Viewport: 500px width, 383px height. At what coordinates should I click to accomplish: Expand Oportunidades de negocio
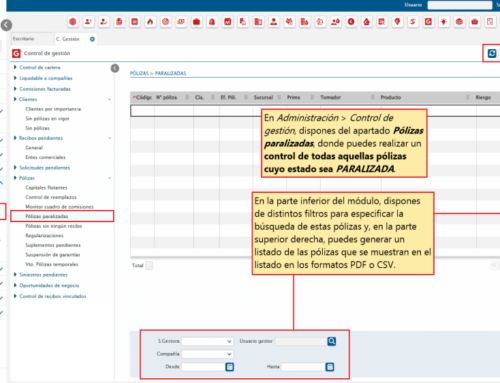tap(15, 285)
